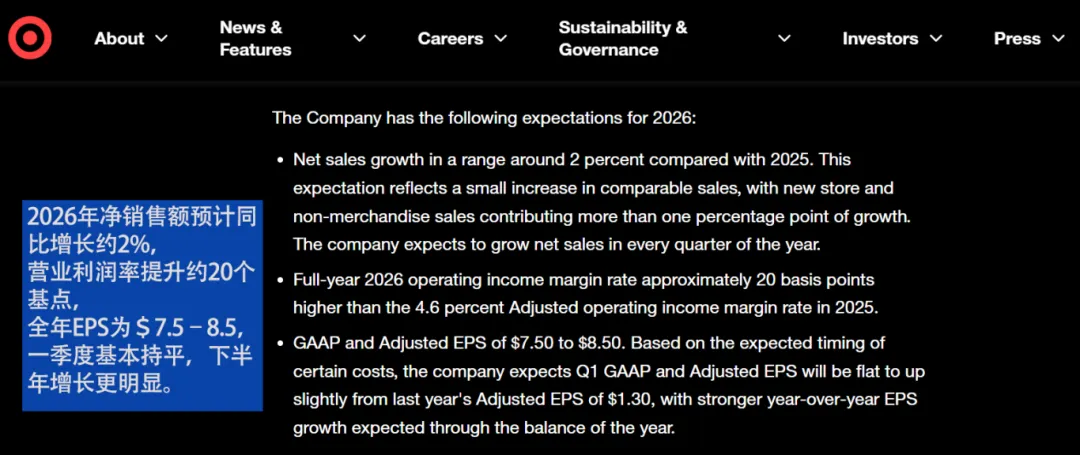Expand the chevron next to About

pos(161,39)
